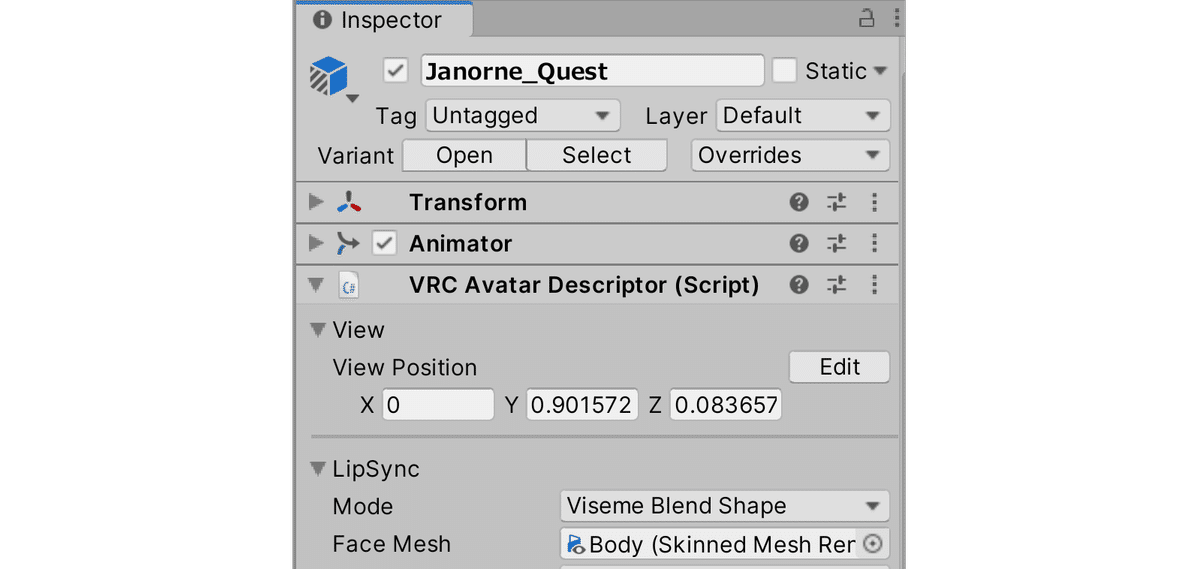Open VRC Avatar Descriptor preset sliders icon
Image resolution: width=1200 pixels, height=569 pixels.
837,285
